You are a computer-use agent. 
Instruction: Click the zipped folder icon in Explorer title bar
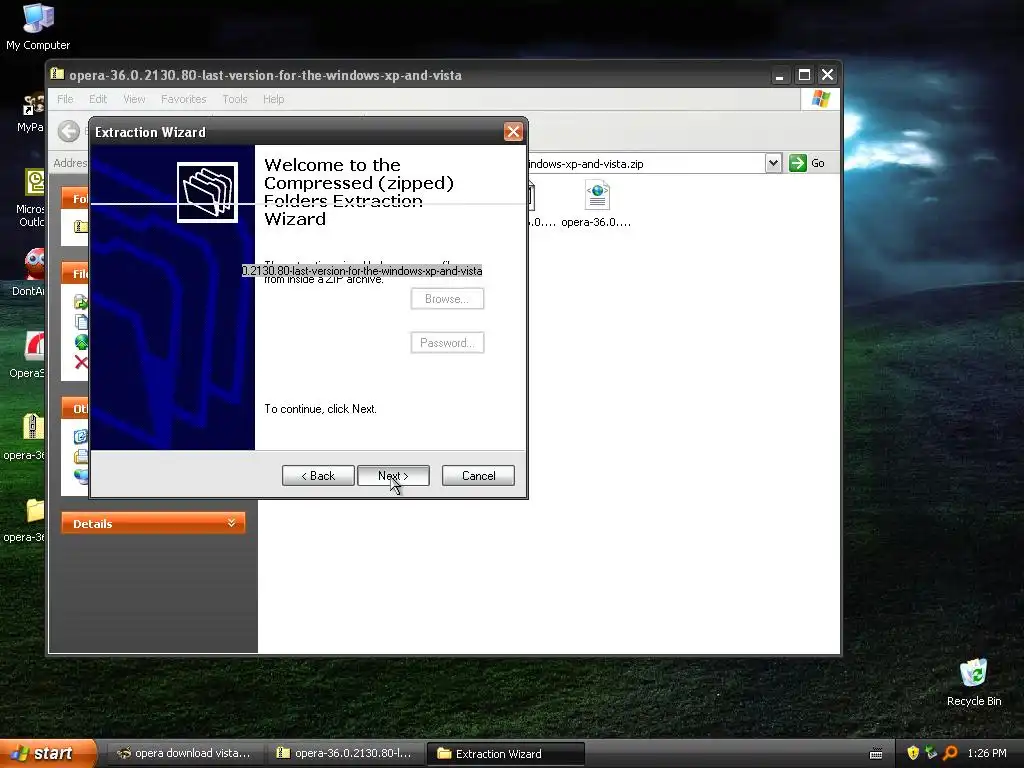57,74
